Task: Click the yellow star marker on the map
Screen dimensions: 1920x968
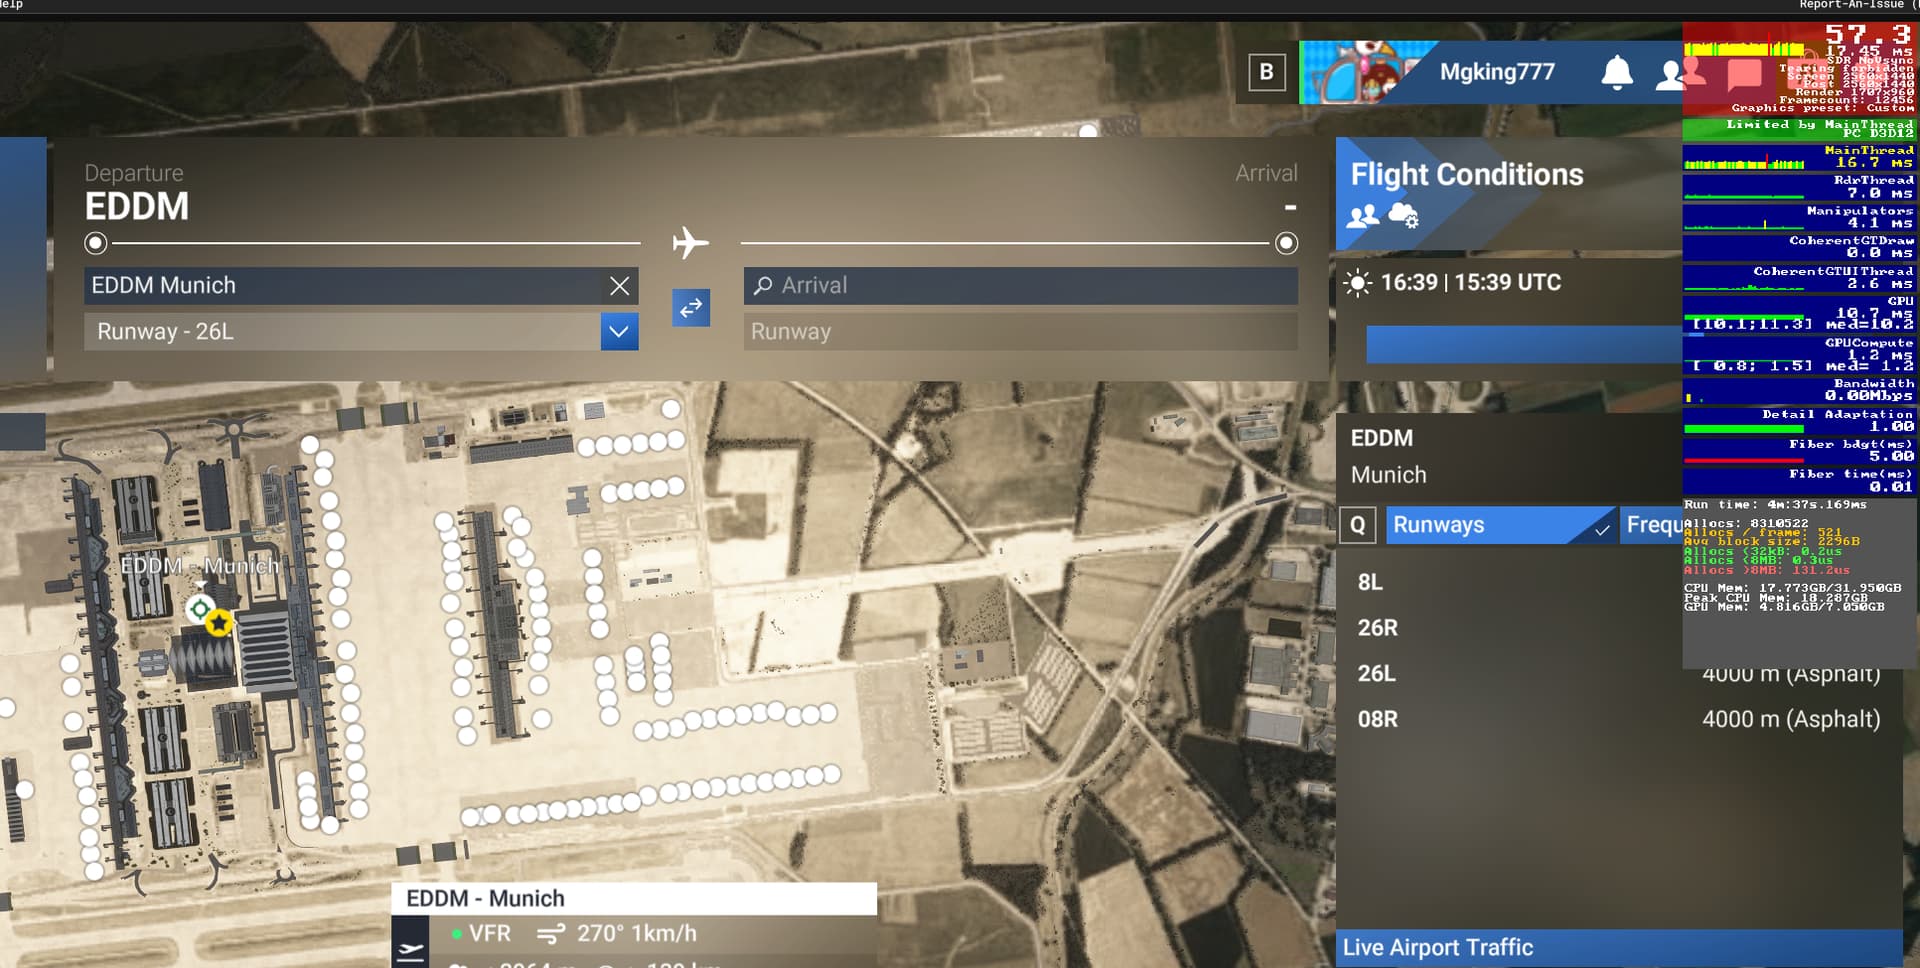Action: pos(219,623)
